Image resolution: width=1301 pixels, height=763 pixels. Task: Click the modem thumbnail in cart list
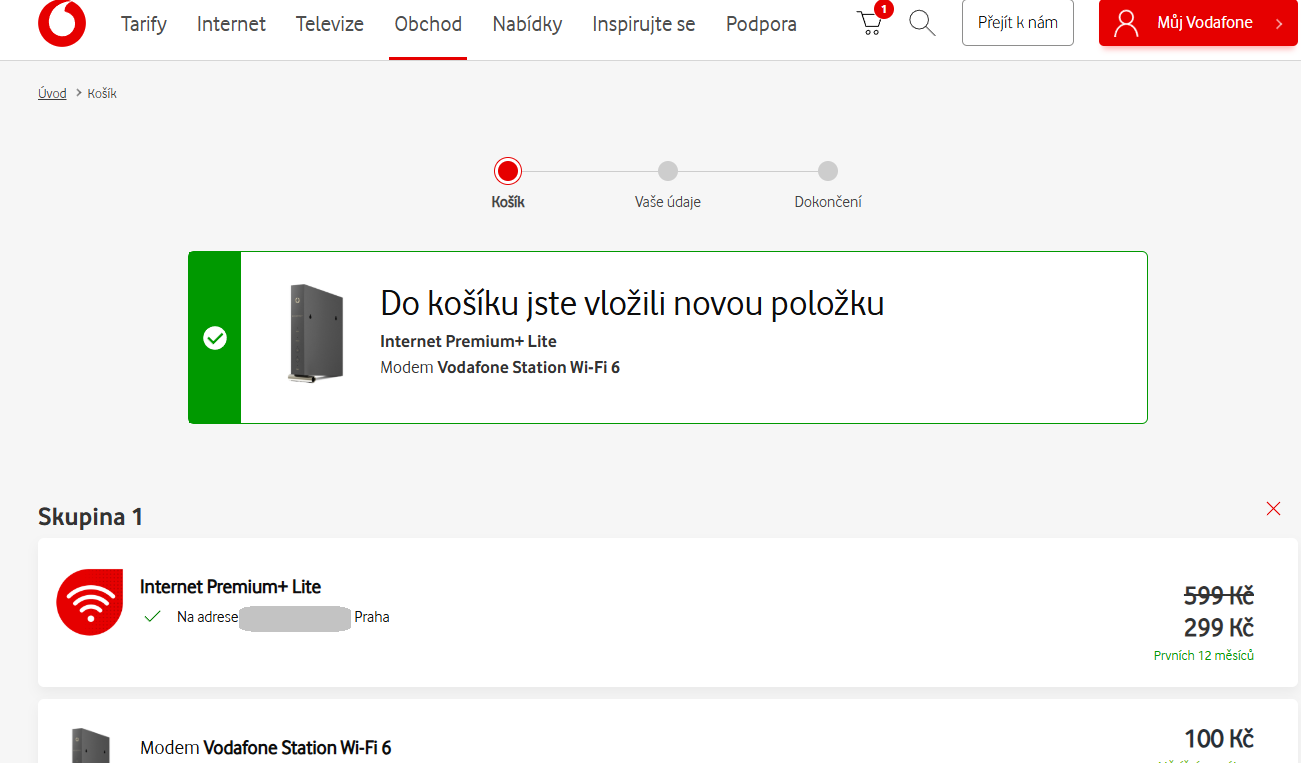(x=90, y=745)
